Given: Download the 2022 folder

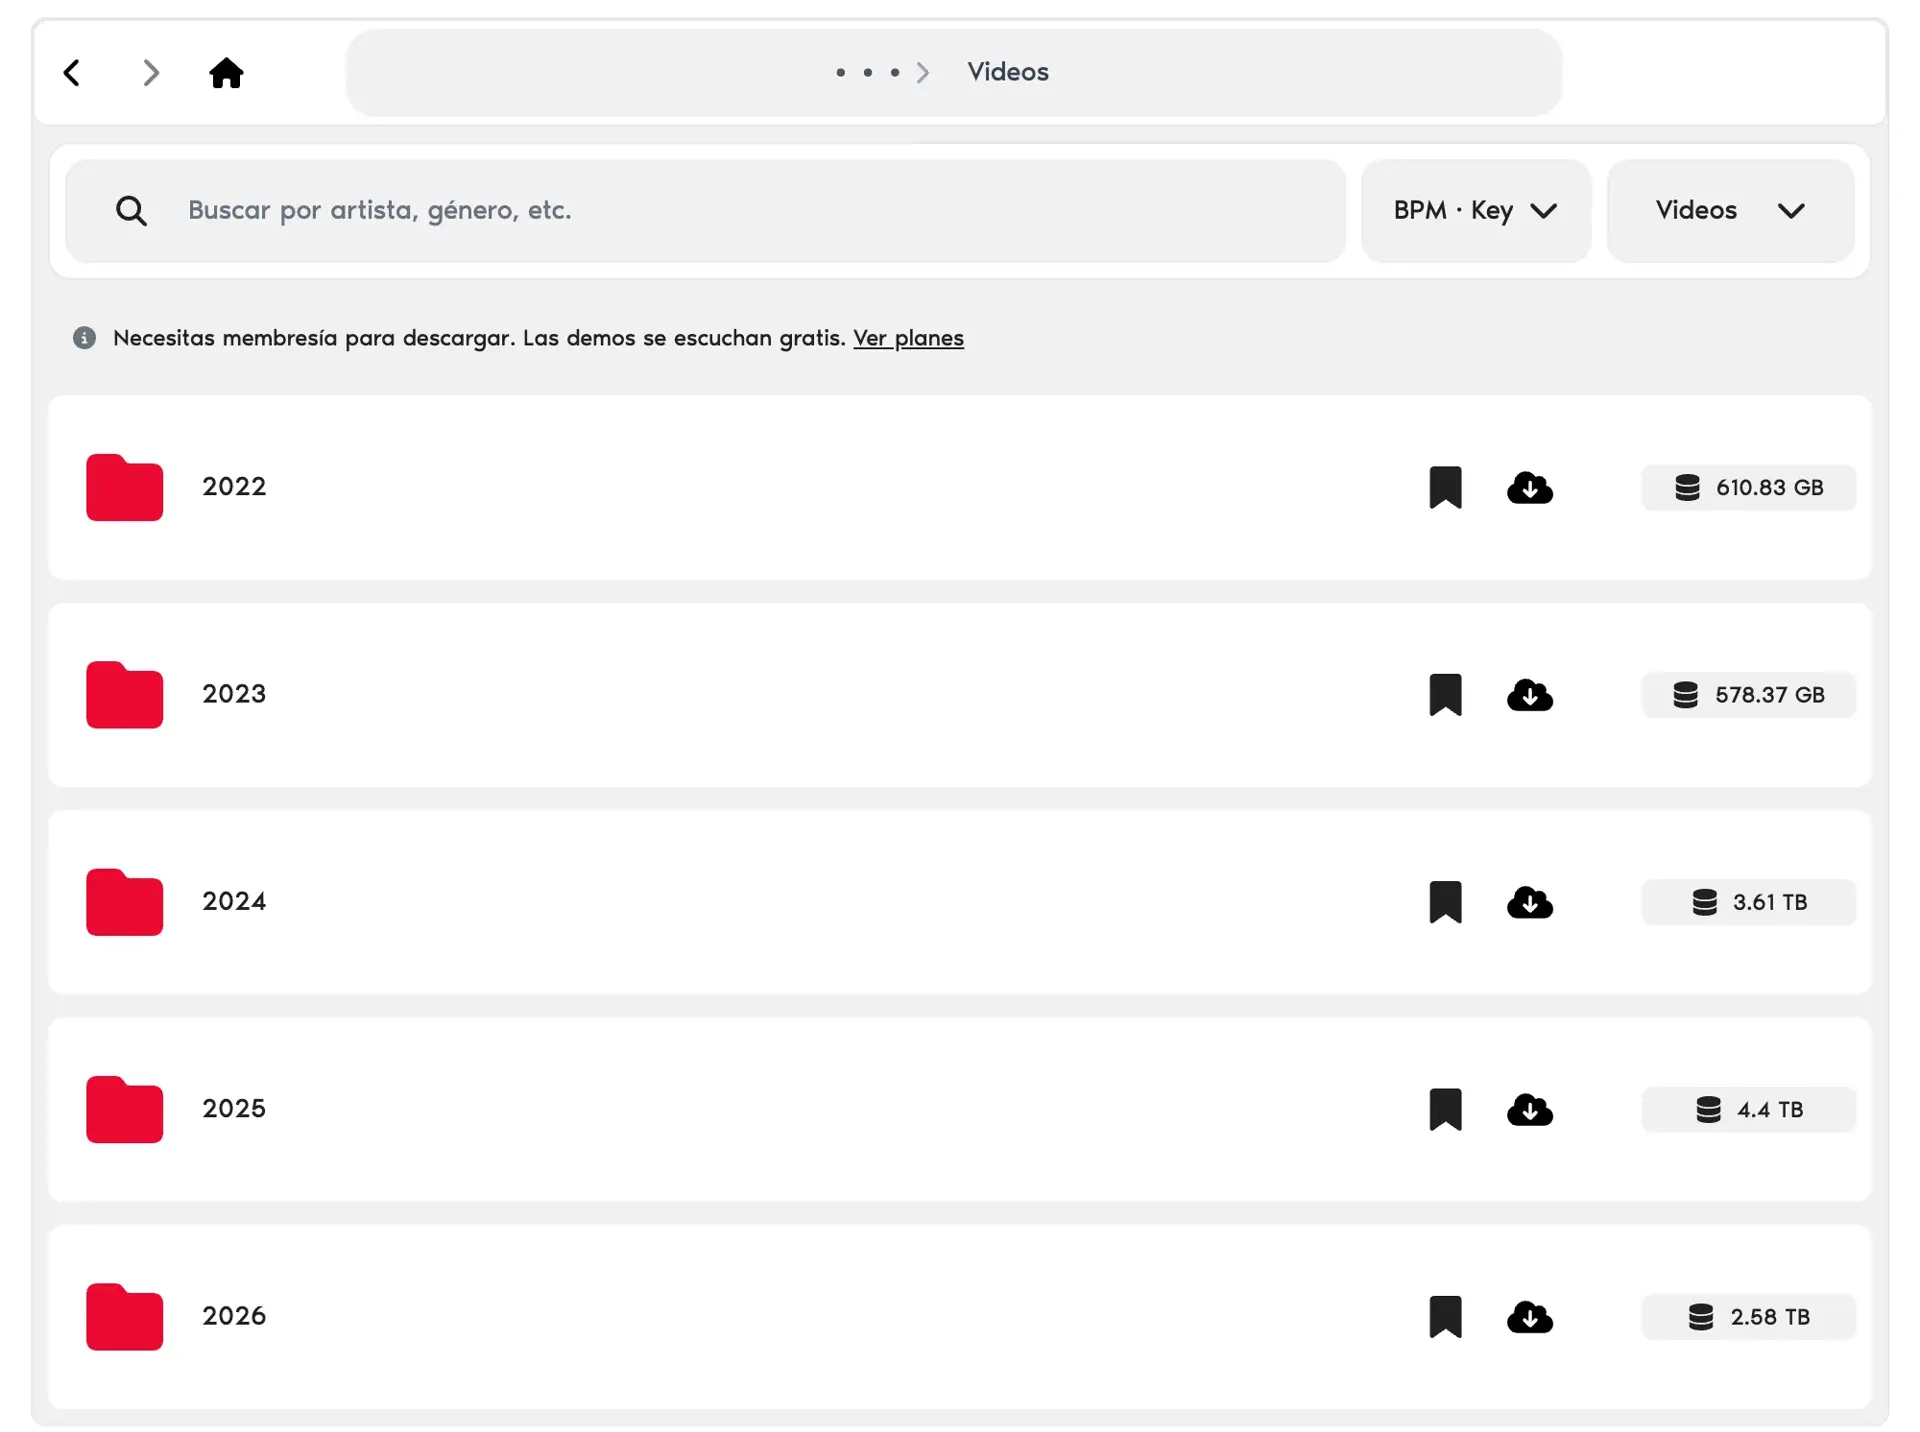Looking at the screenshot, I should coord(1530,487).
